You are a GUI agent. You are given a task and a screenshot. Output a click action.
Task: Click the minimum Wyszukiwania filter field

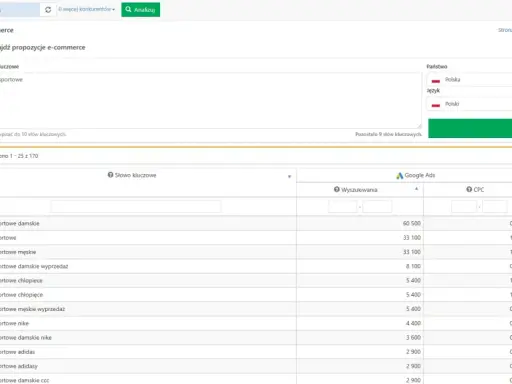343,207
